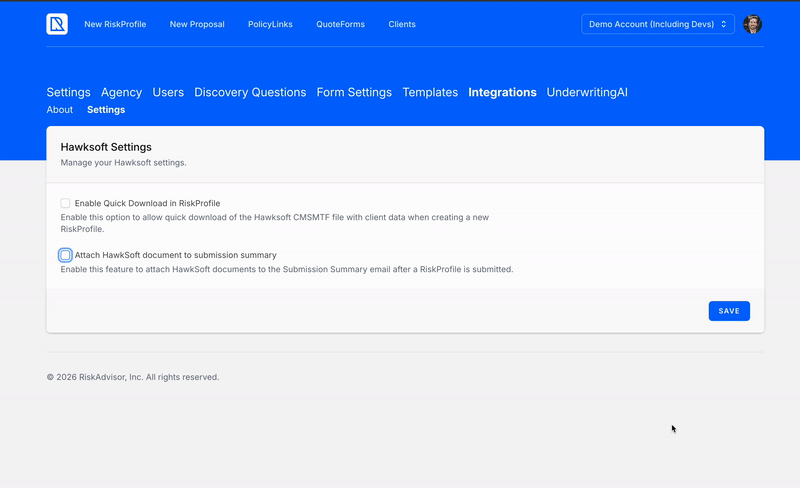Select the Form Settings tab
800x488 pixels.
(x=354, y=92)
